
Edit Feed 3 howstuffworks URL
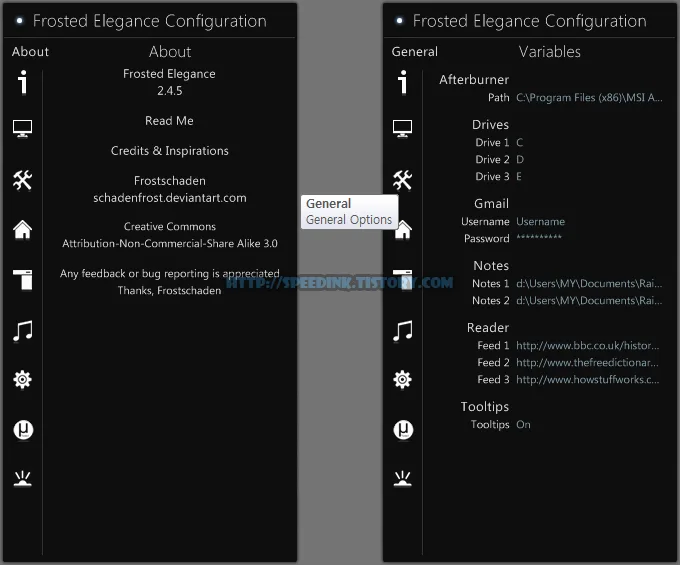[x=588, y=379]
